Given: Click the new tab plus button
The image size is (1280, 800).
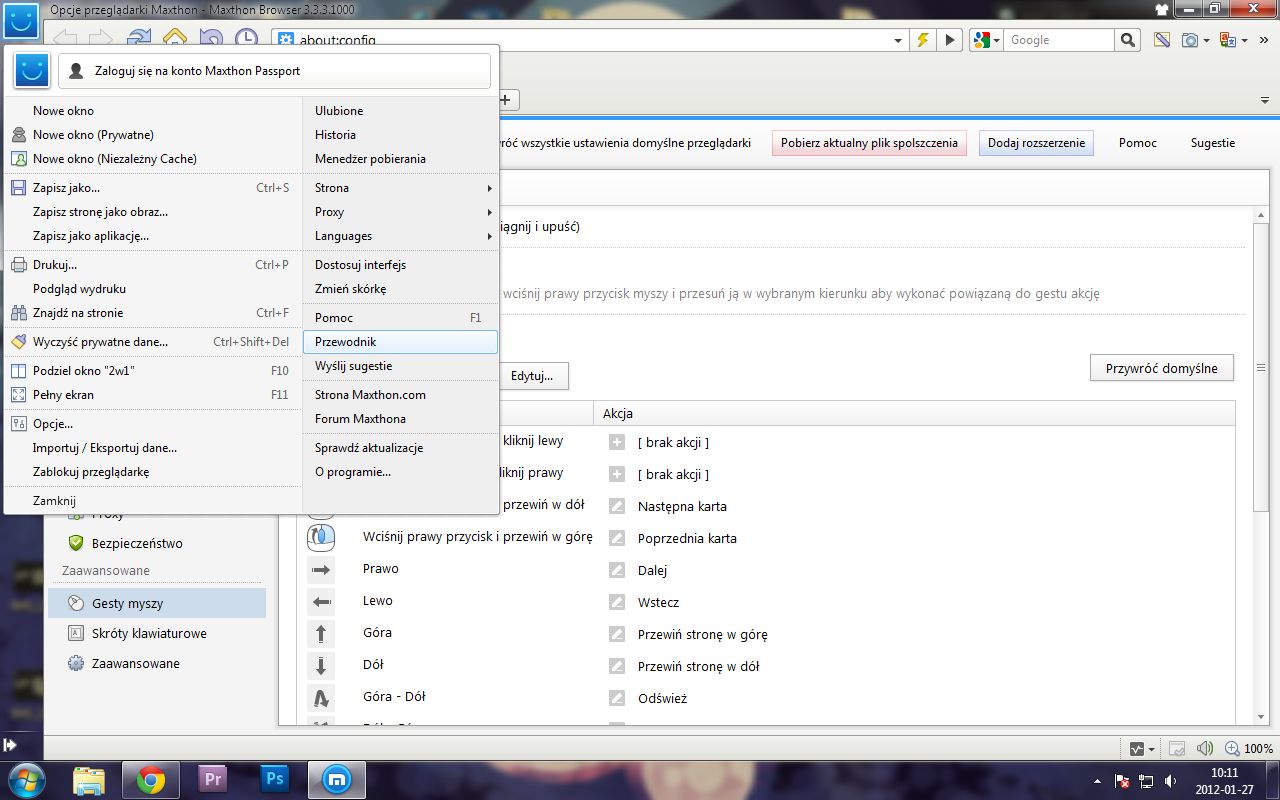Looking at the screenshot, I should tap(506, 99).
